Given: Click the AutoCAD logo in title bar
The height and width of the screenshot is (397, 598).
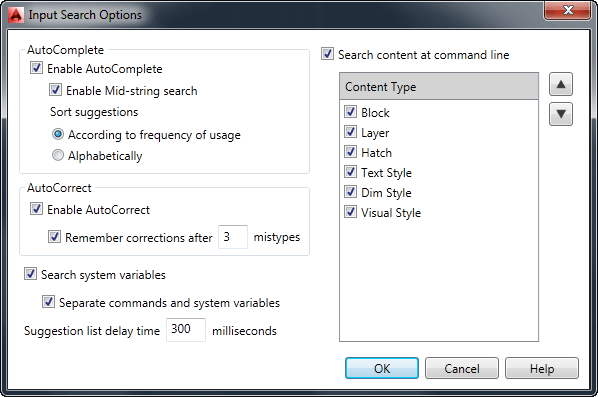Looking at the screenshot, I should click(16, 15).
